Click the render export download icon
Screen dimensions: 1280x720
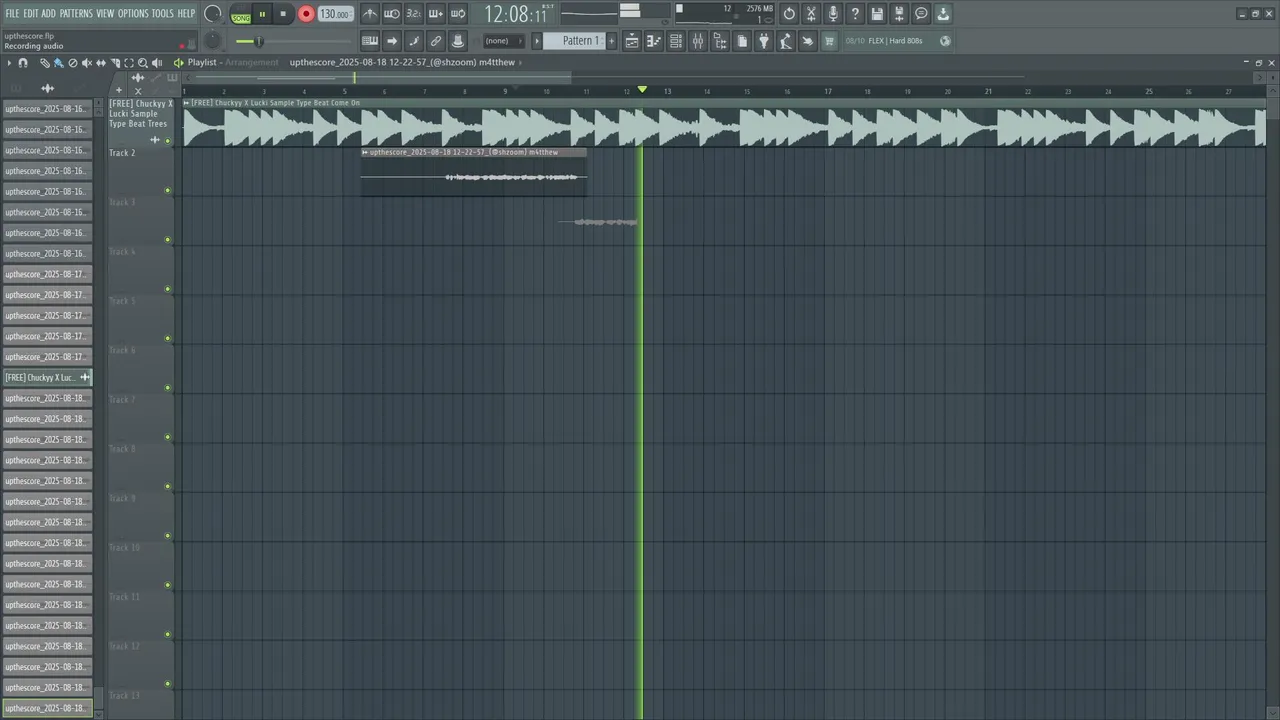pyautogui.click(x=943, y=14)
